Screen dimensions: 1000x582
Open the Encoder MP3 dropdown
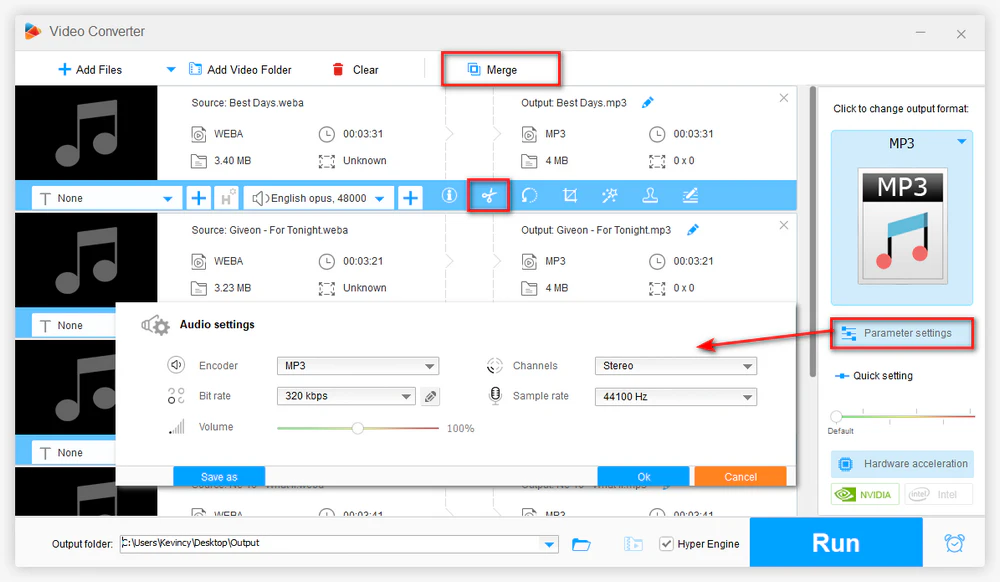(358, 366)
